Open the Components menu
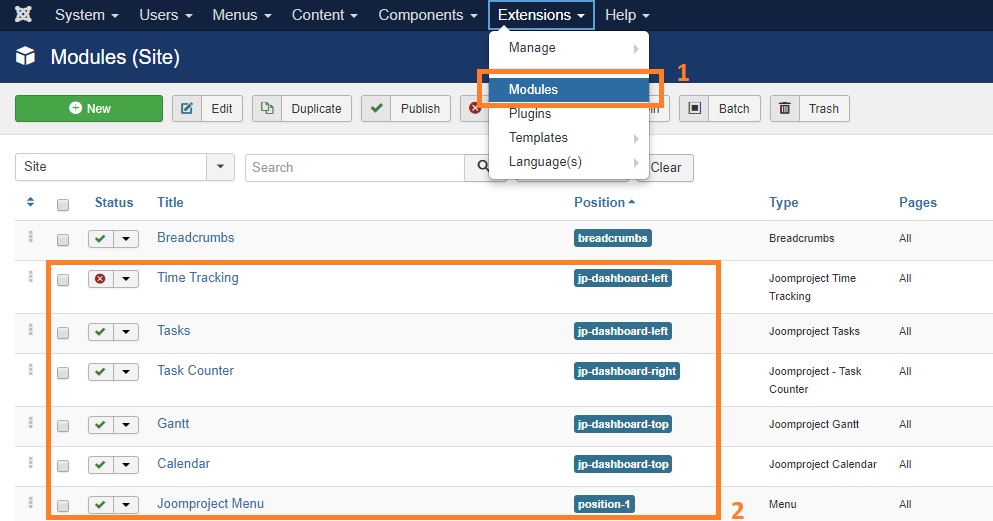993x521 pixels. (x=427, y=15)
